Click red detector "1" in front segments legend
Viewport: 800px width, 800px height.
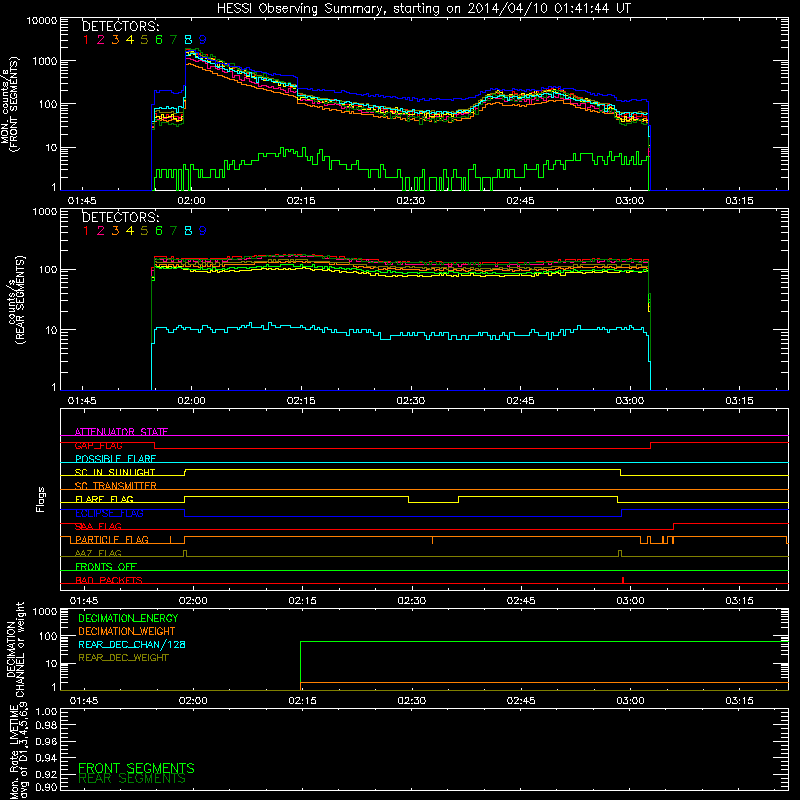[x=86, y=40]
